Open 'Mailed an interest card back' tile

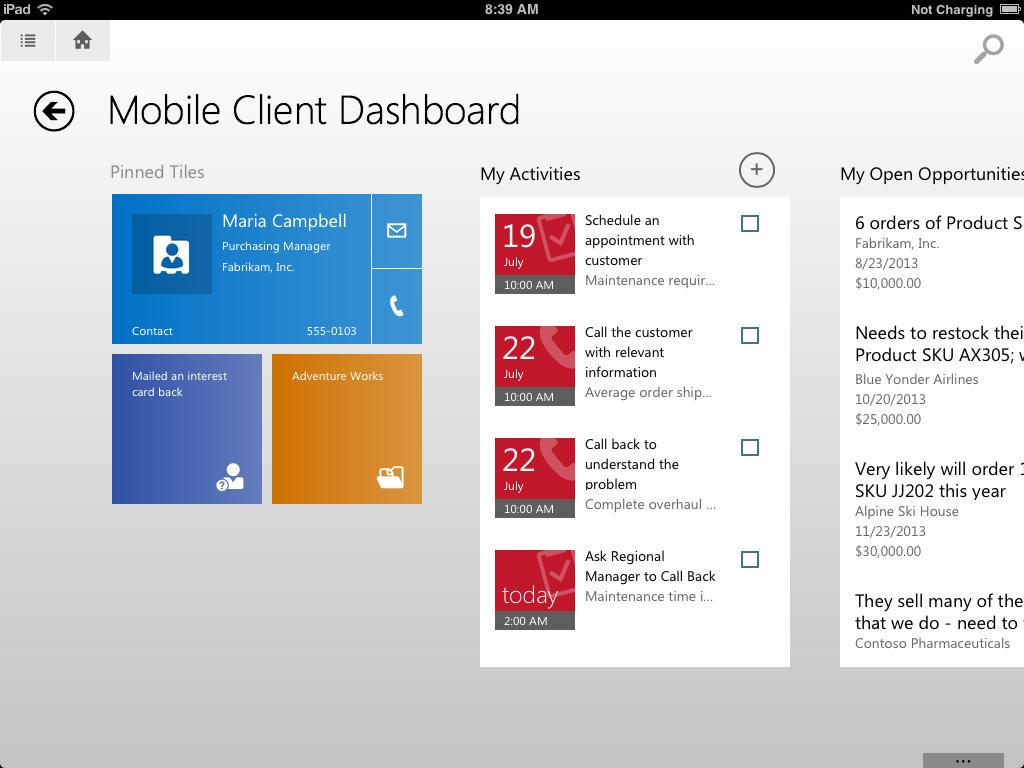click(187, 429)
